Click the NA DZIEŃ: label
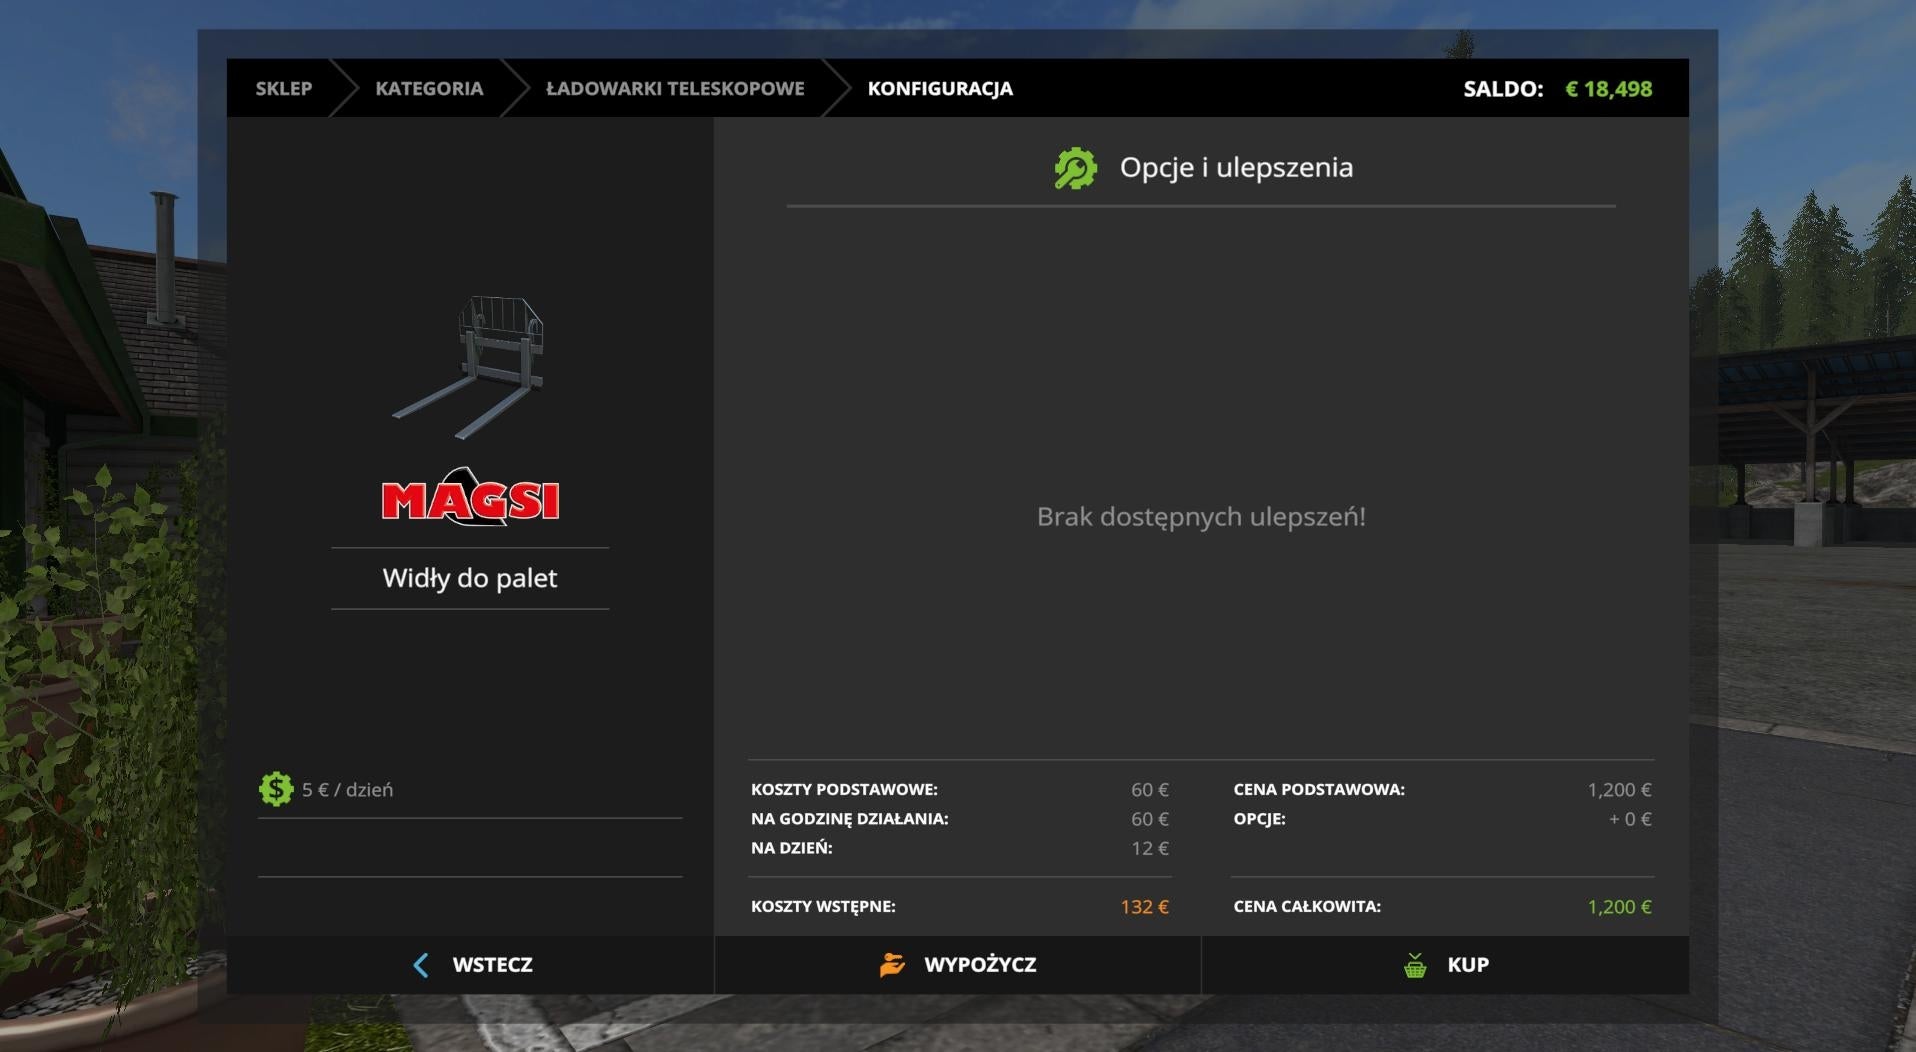Image resolution: width=1916 pixels, height=1052 pixels. pyautogui.click(x=792, y=847)
